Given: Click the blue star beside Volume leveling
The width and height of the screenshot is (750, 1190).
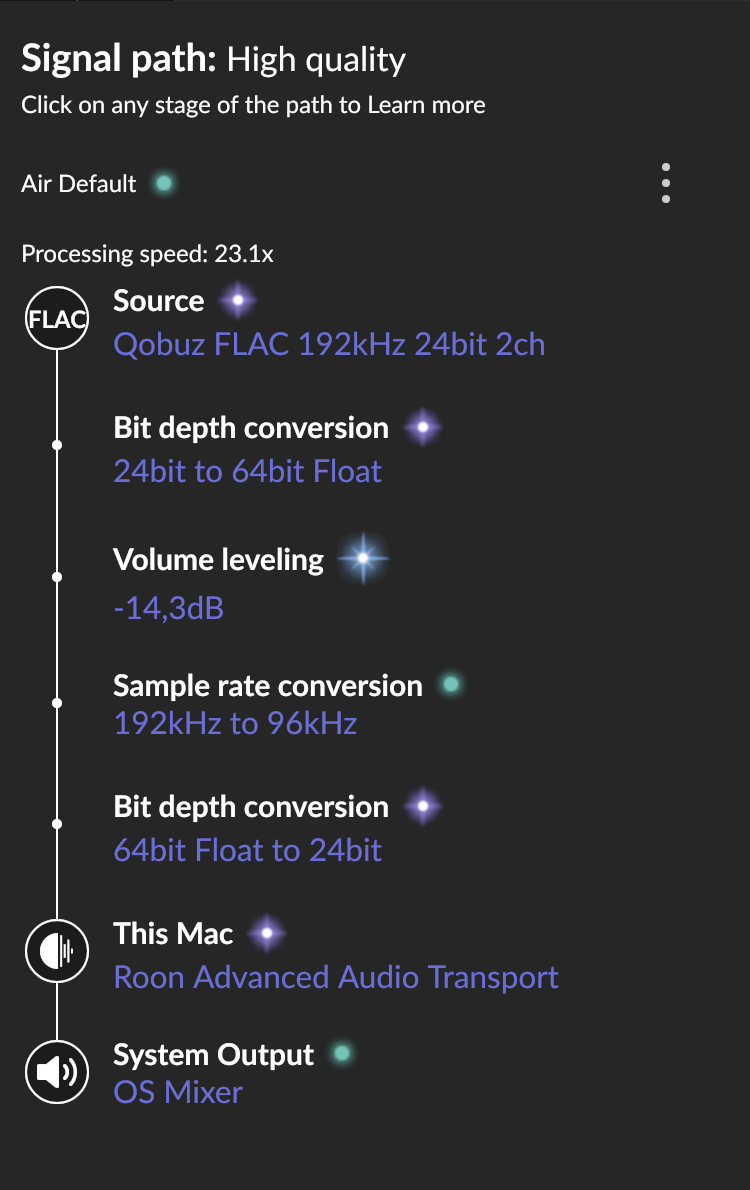Looking at the screenshot, I should (x=362, y=558).
